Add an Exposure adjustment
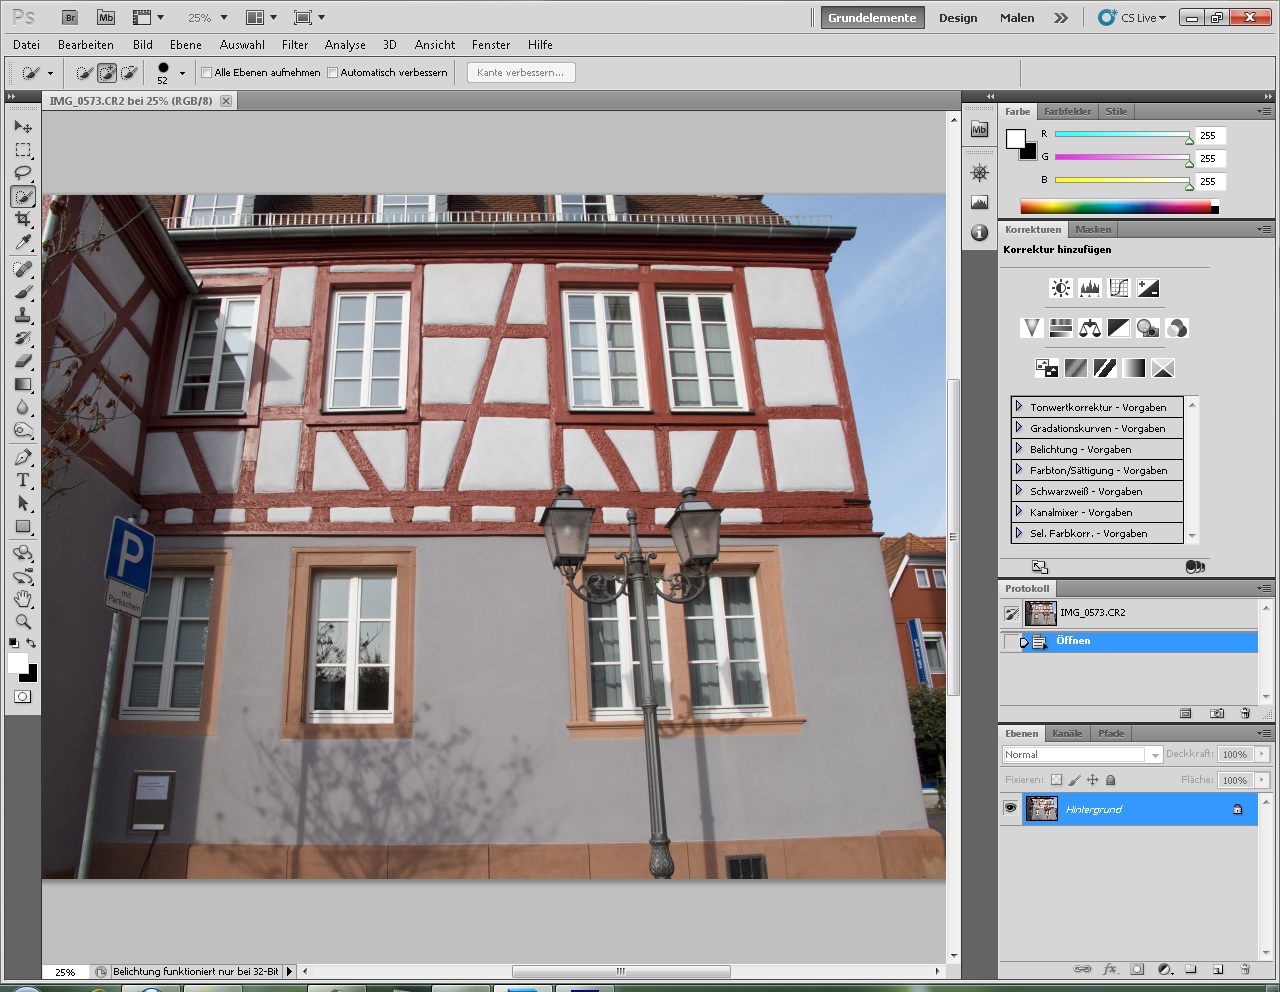 1148,288
